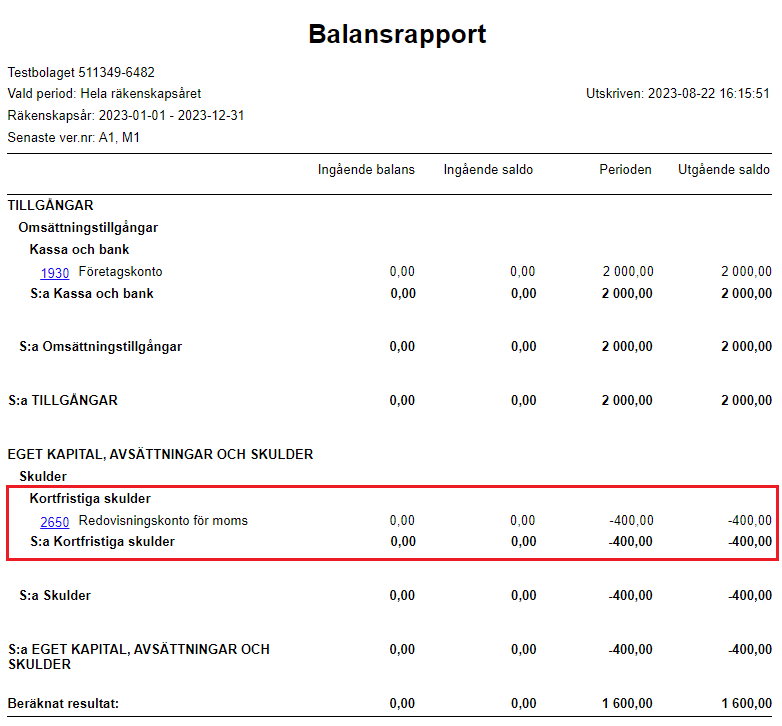The height and width of the screenshot is (726, 782).
Task: Click the Omsättningstillgångar subheading
Action: click(x=88, y=227)
